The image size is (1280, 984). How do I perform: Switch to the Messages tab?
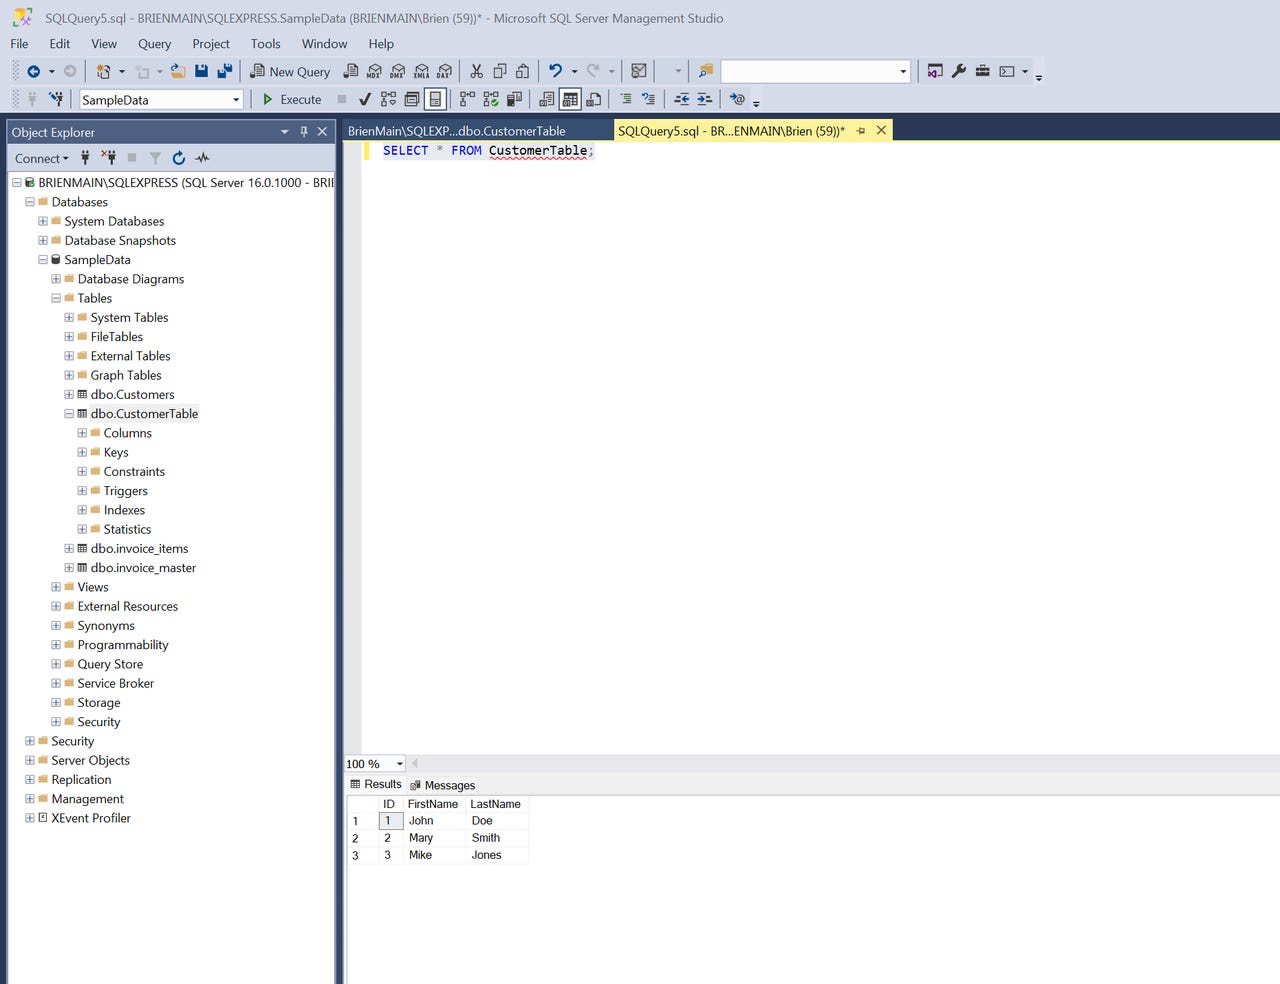(448, 784)
